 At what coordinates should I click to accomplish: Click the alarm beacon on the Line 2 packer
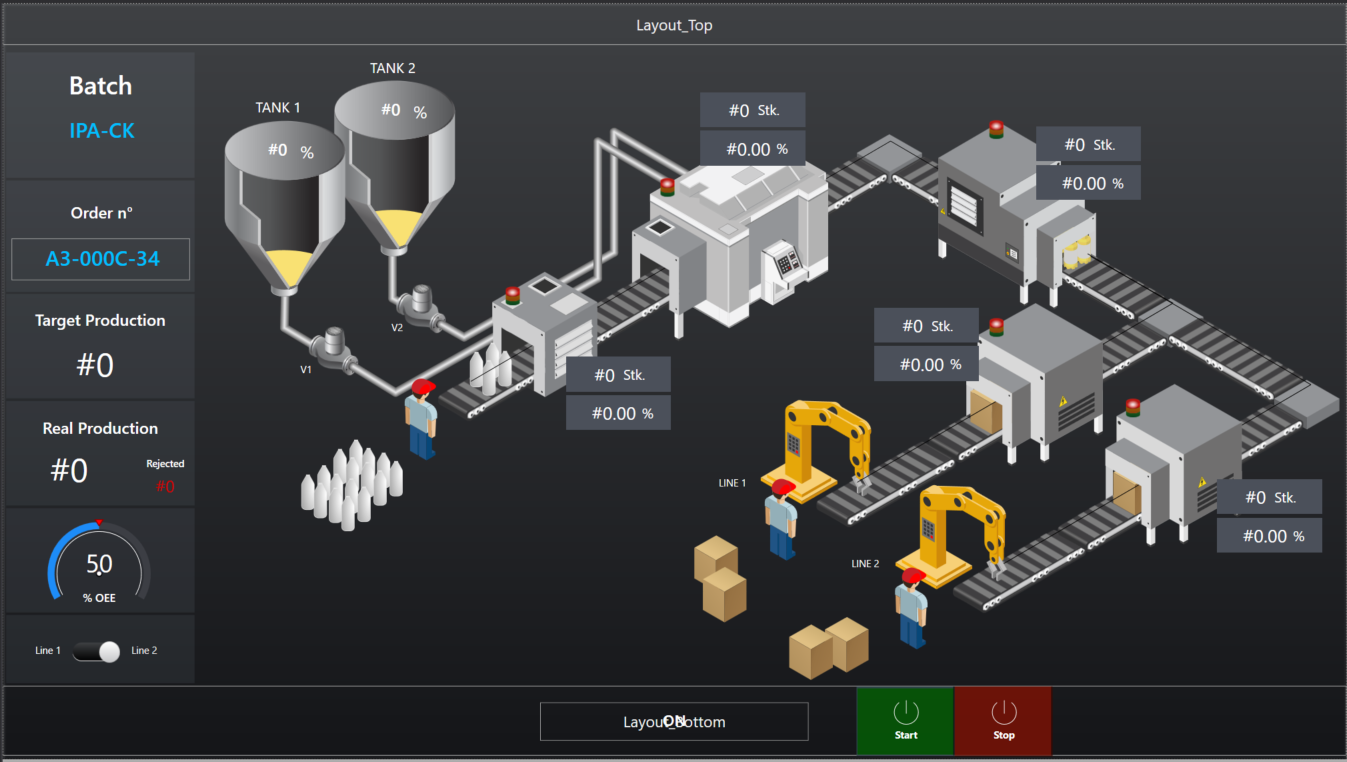1132,407
